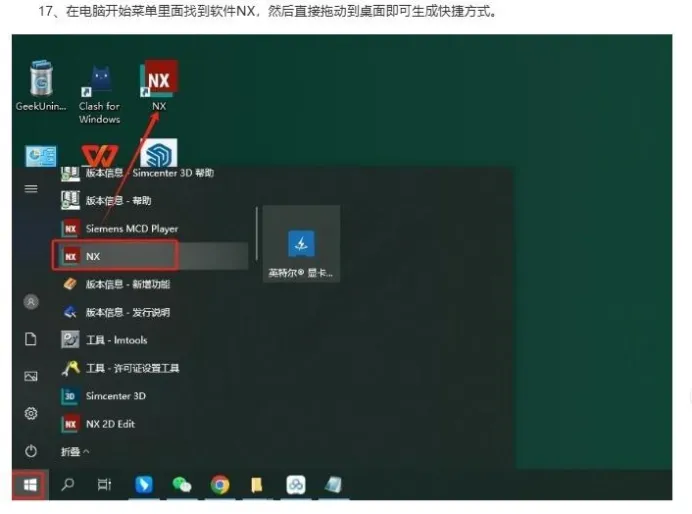Viewport: 692px width, 514px height.
Task: Open Settings gear in Start sidebar
Action: (x=31, y=413)
